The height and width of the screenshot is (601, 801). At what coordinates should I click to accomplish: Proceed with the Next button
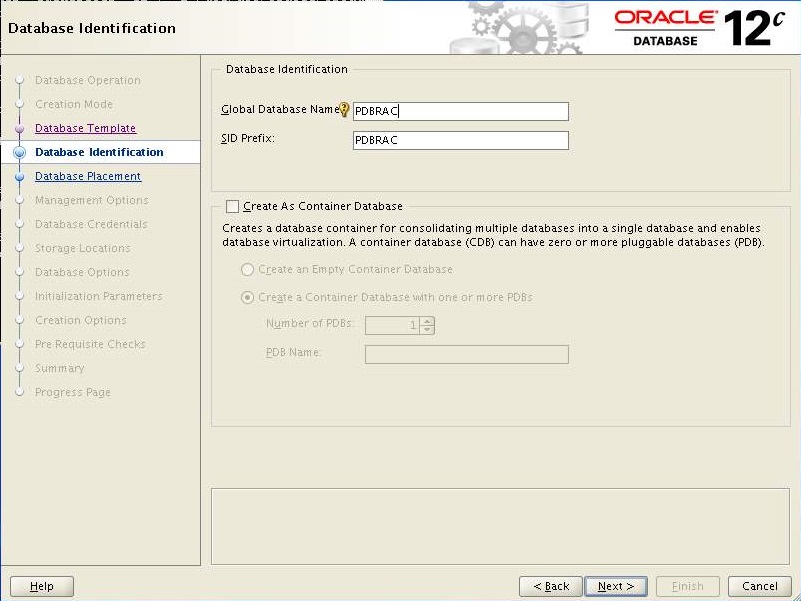pyautogui.click(x=616, y=586)
